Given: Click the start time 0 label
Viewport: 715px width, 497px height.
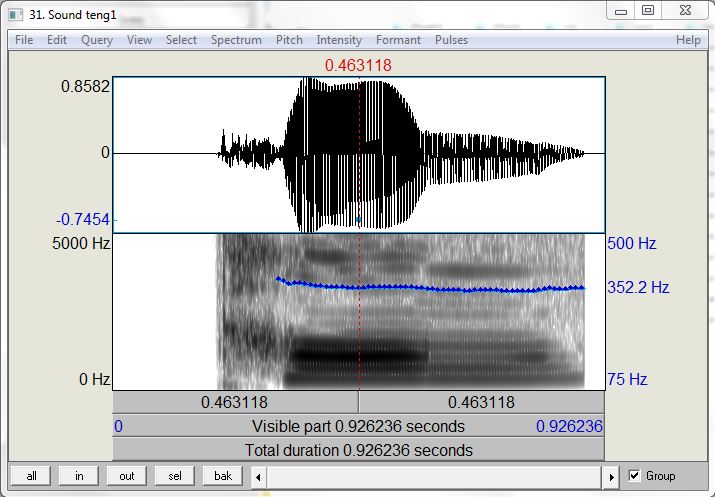Looking at the screenshot, I should (118, 426).
